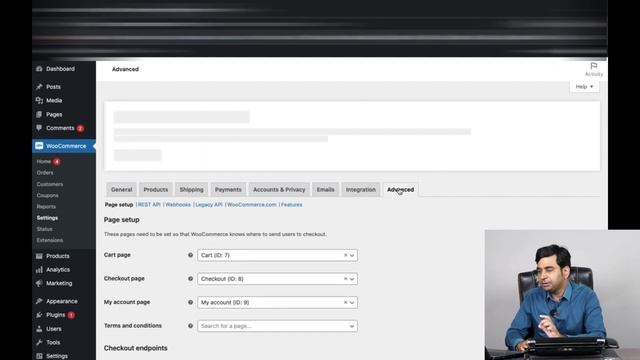Click the Products box icon
Screen dimensions: 640x360
click(39, 256)
